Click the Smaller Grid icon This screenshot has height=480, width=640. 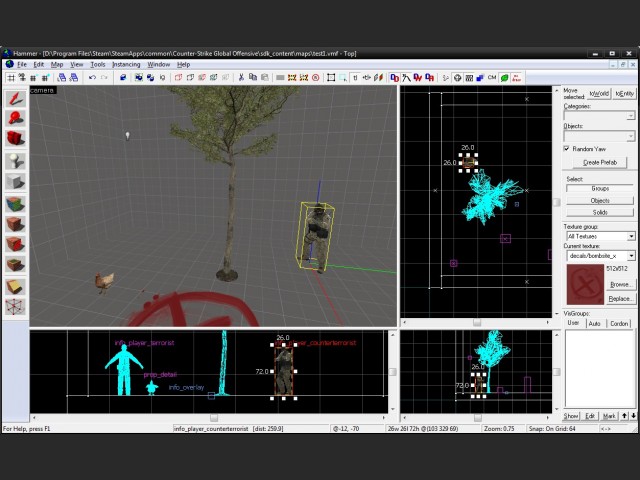pyautogui.click(x=34, y=78)
